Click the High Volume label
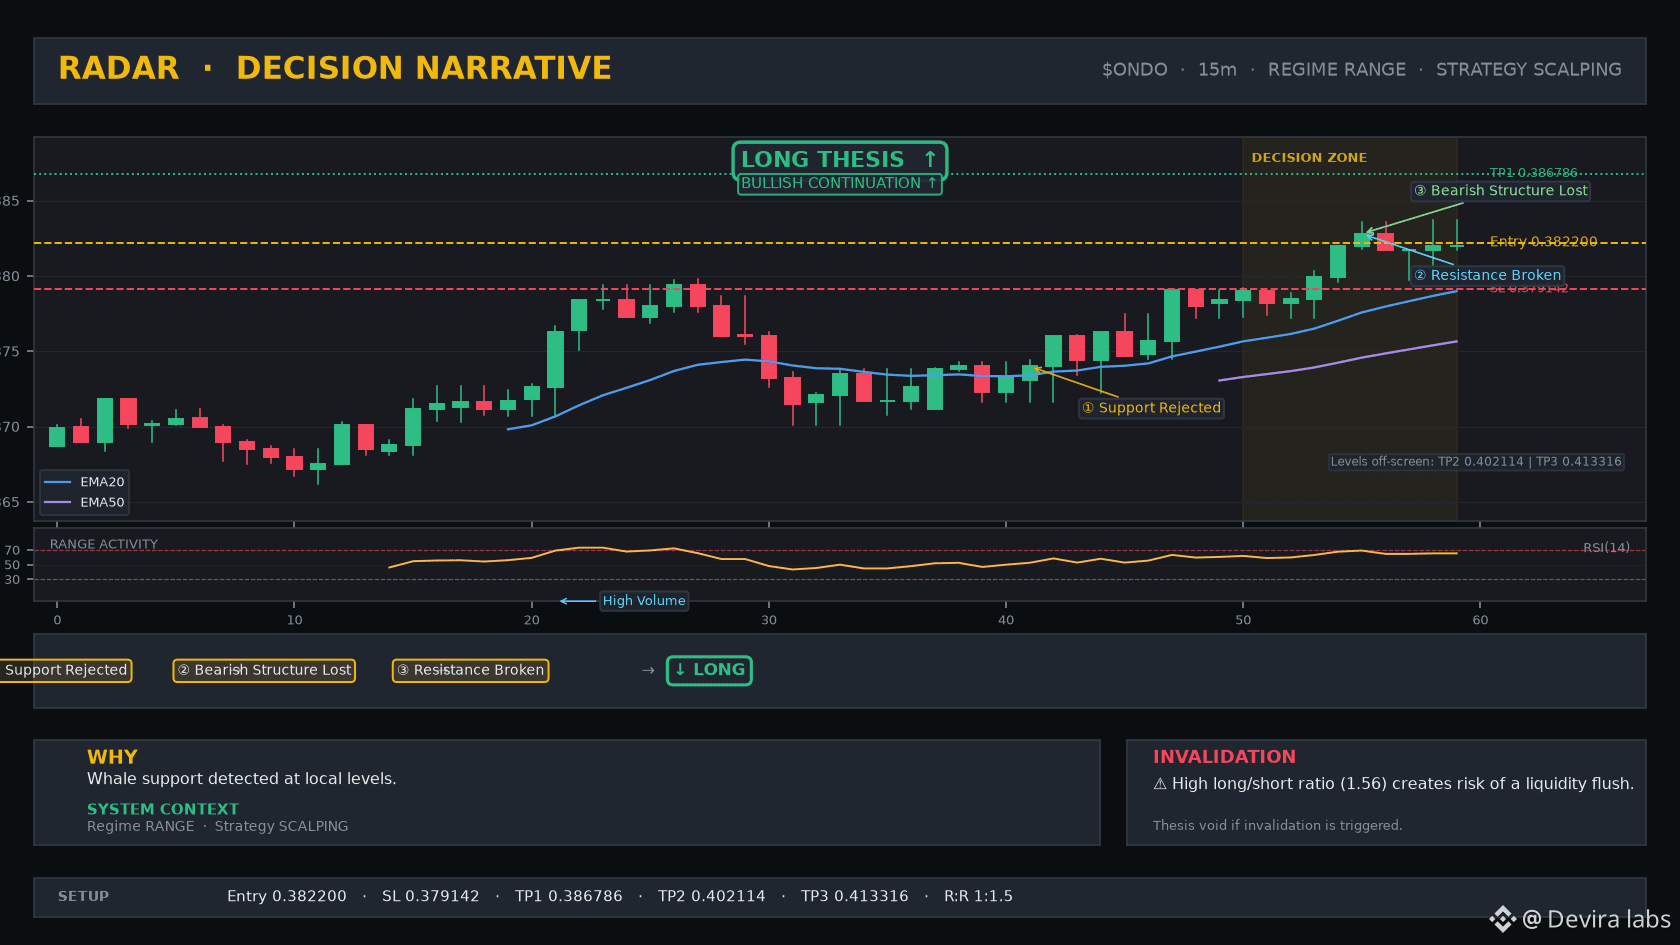The width and height of the screenshot is (1680, 945). click(x=644, y=601)
